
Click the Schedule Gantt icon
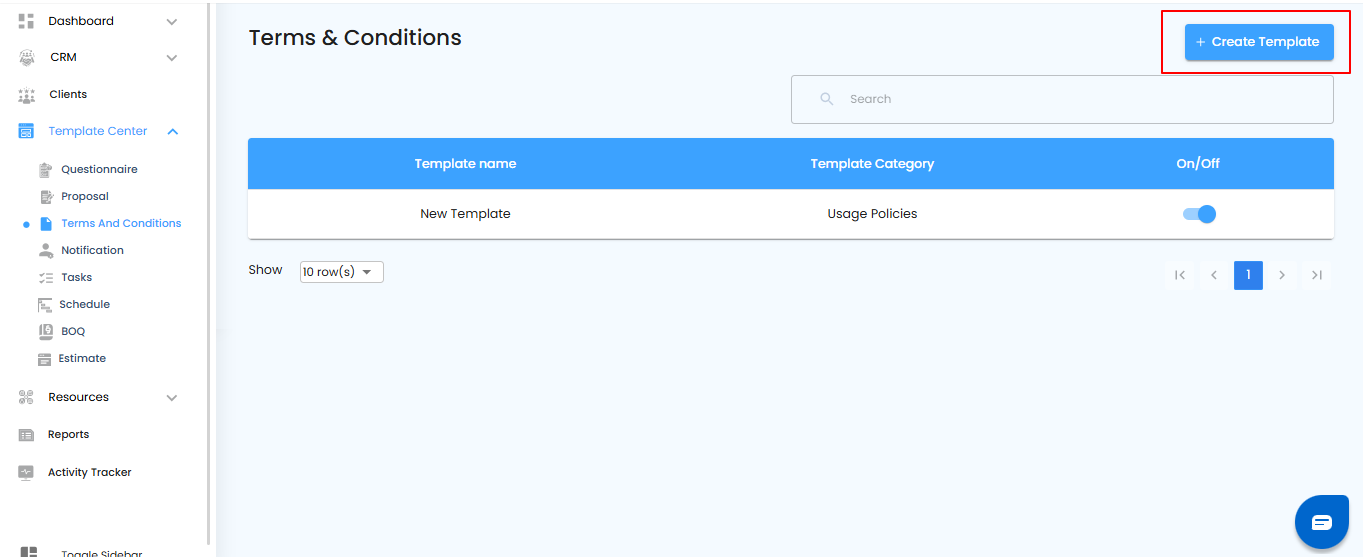coord(45,305)
